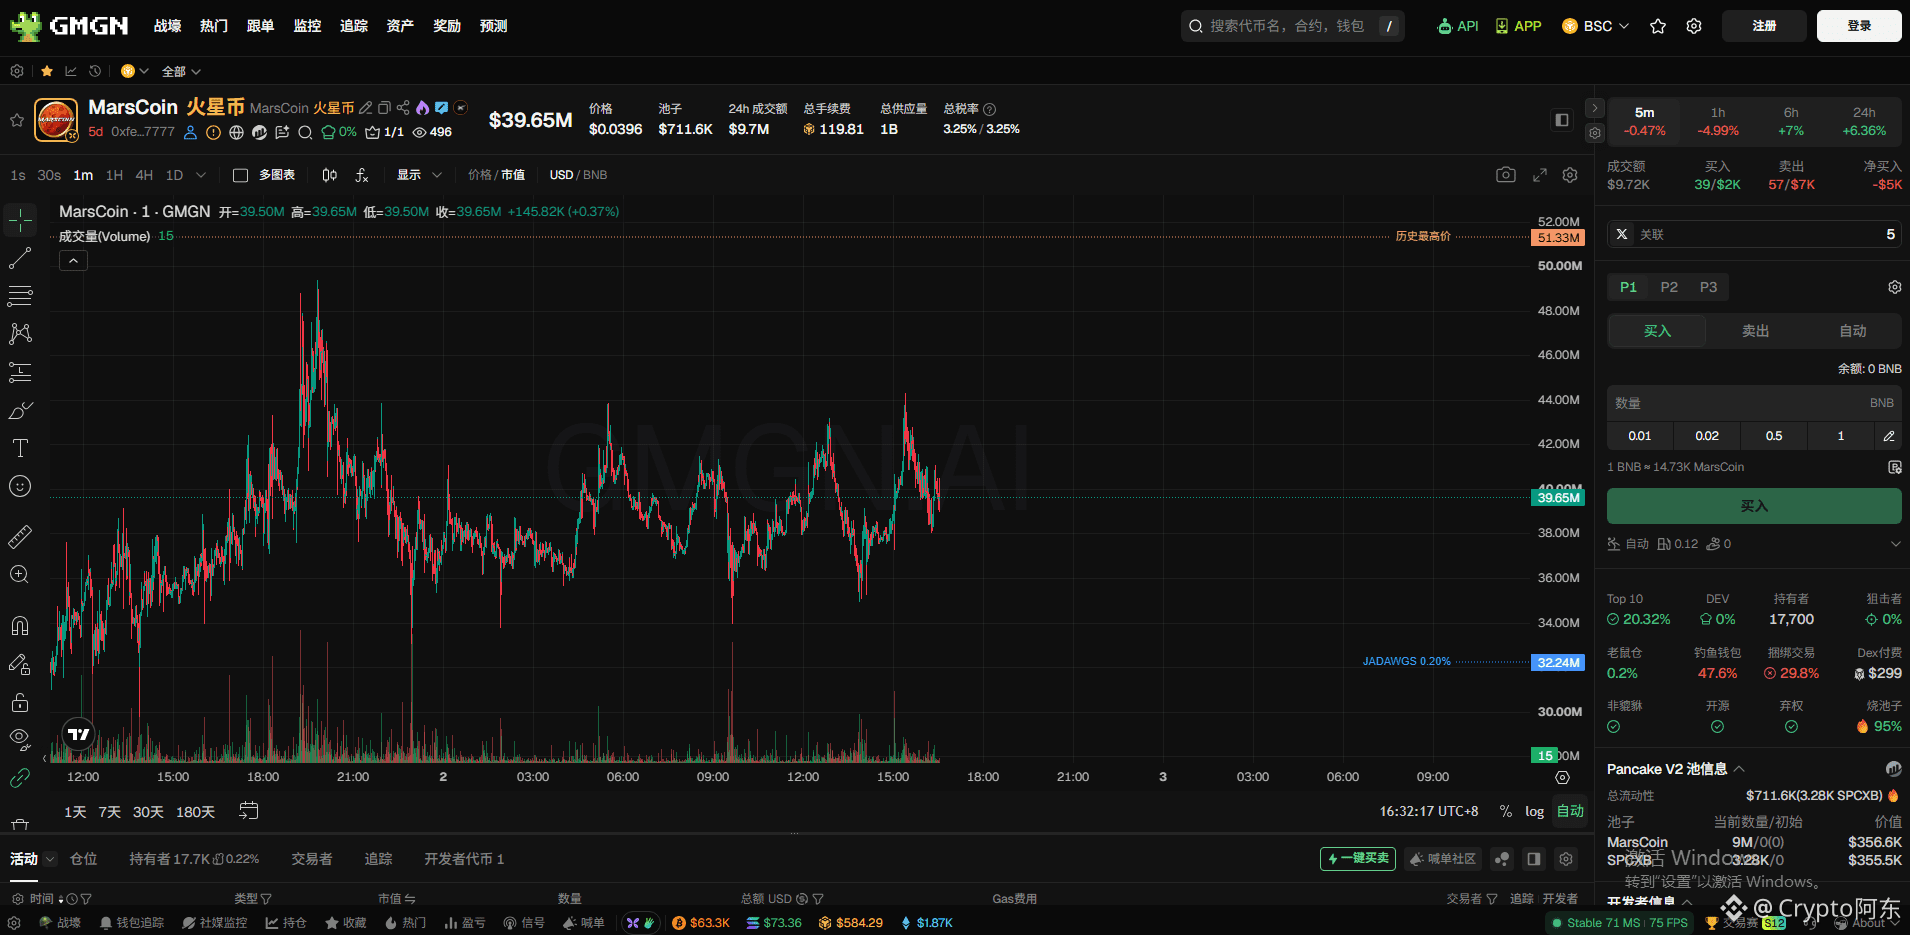Focus the token search field
The image size is (1910, 935).
pos(1292,26)
